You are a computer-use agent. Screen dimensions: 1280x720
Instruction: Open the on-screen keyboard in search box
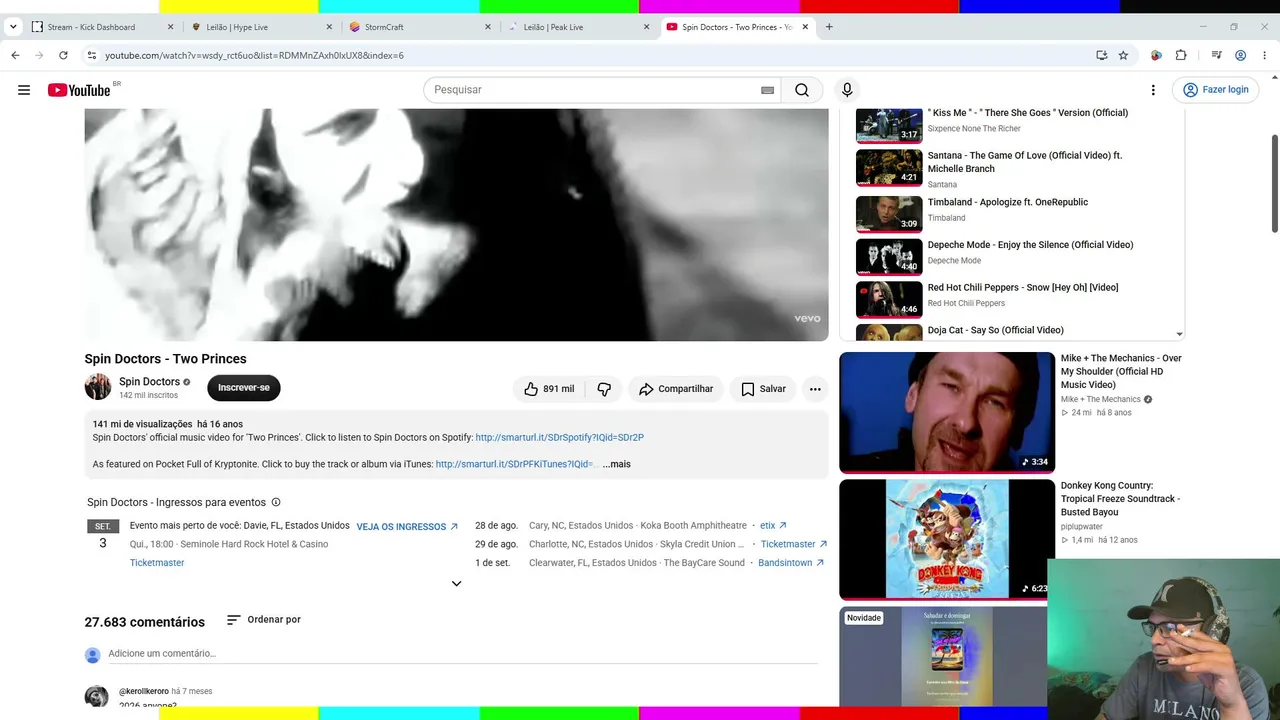[767, 90]
